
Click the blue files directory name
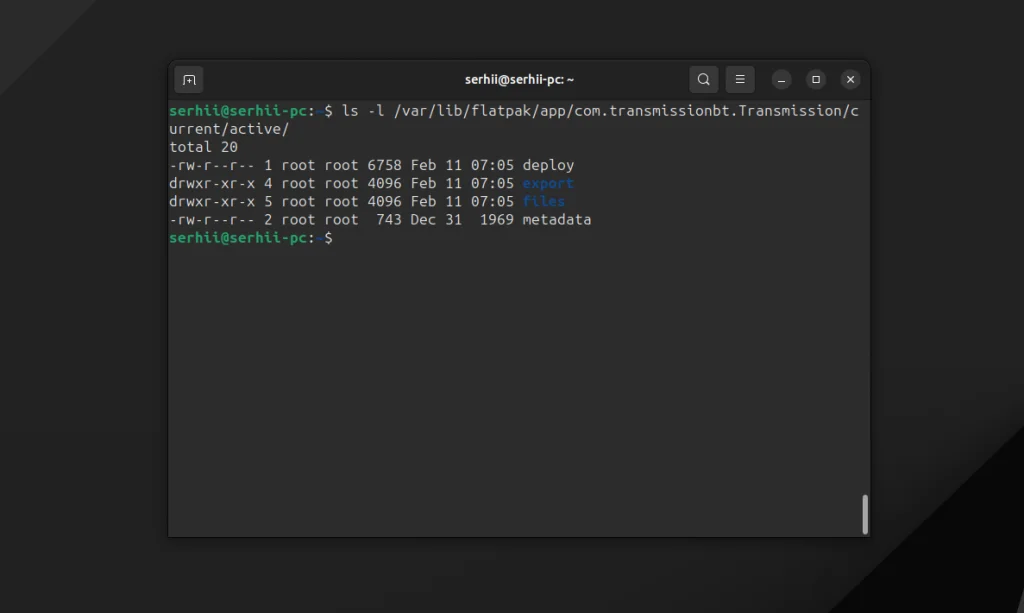pos(543,201)
